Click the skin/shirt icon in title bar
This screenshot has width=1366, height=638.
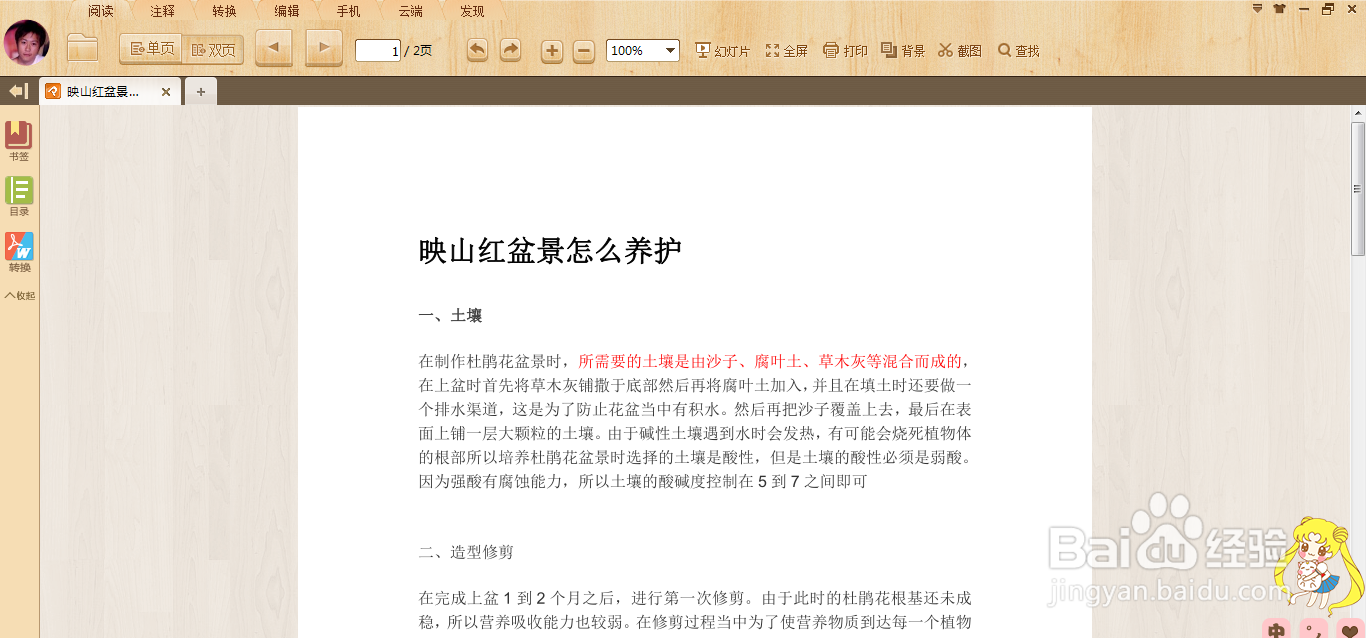point(1279,9)
